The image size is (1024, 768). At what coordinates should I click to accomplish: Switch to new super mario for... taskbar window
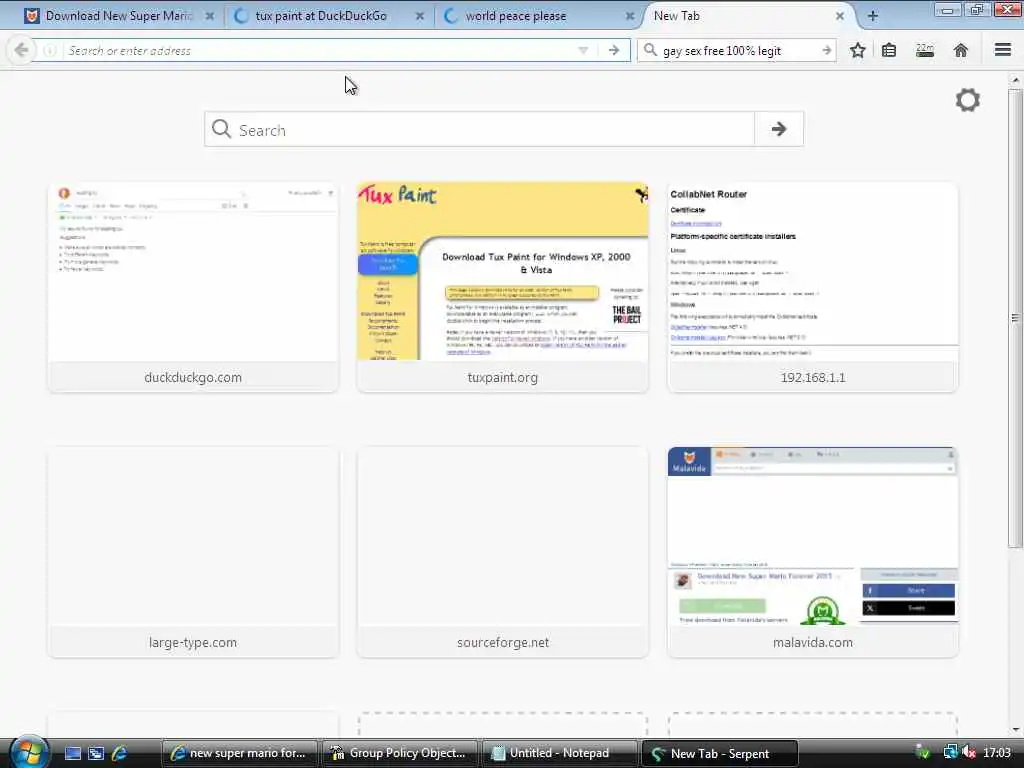[239, 753]
